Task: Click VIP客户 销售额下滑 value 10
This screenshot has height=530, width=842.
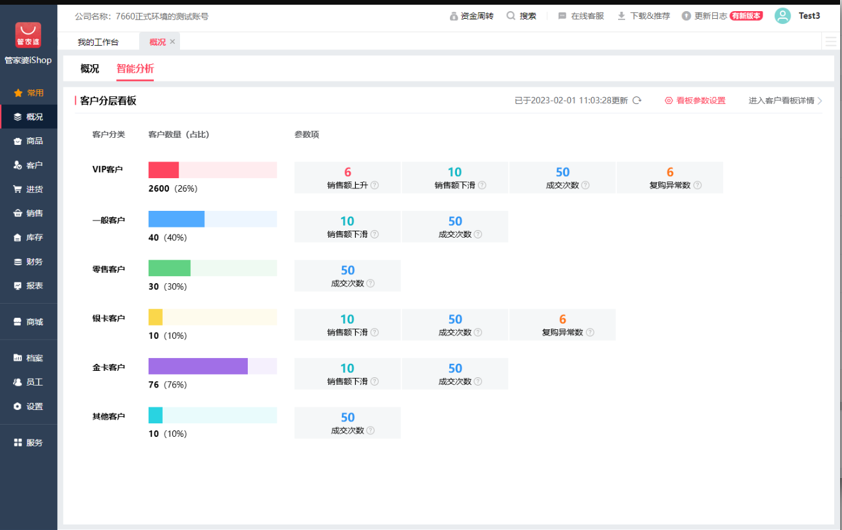Action: 455,172
